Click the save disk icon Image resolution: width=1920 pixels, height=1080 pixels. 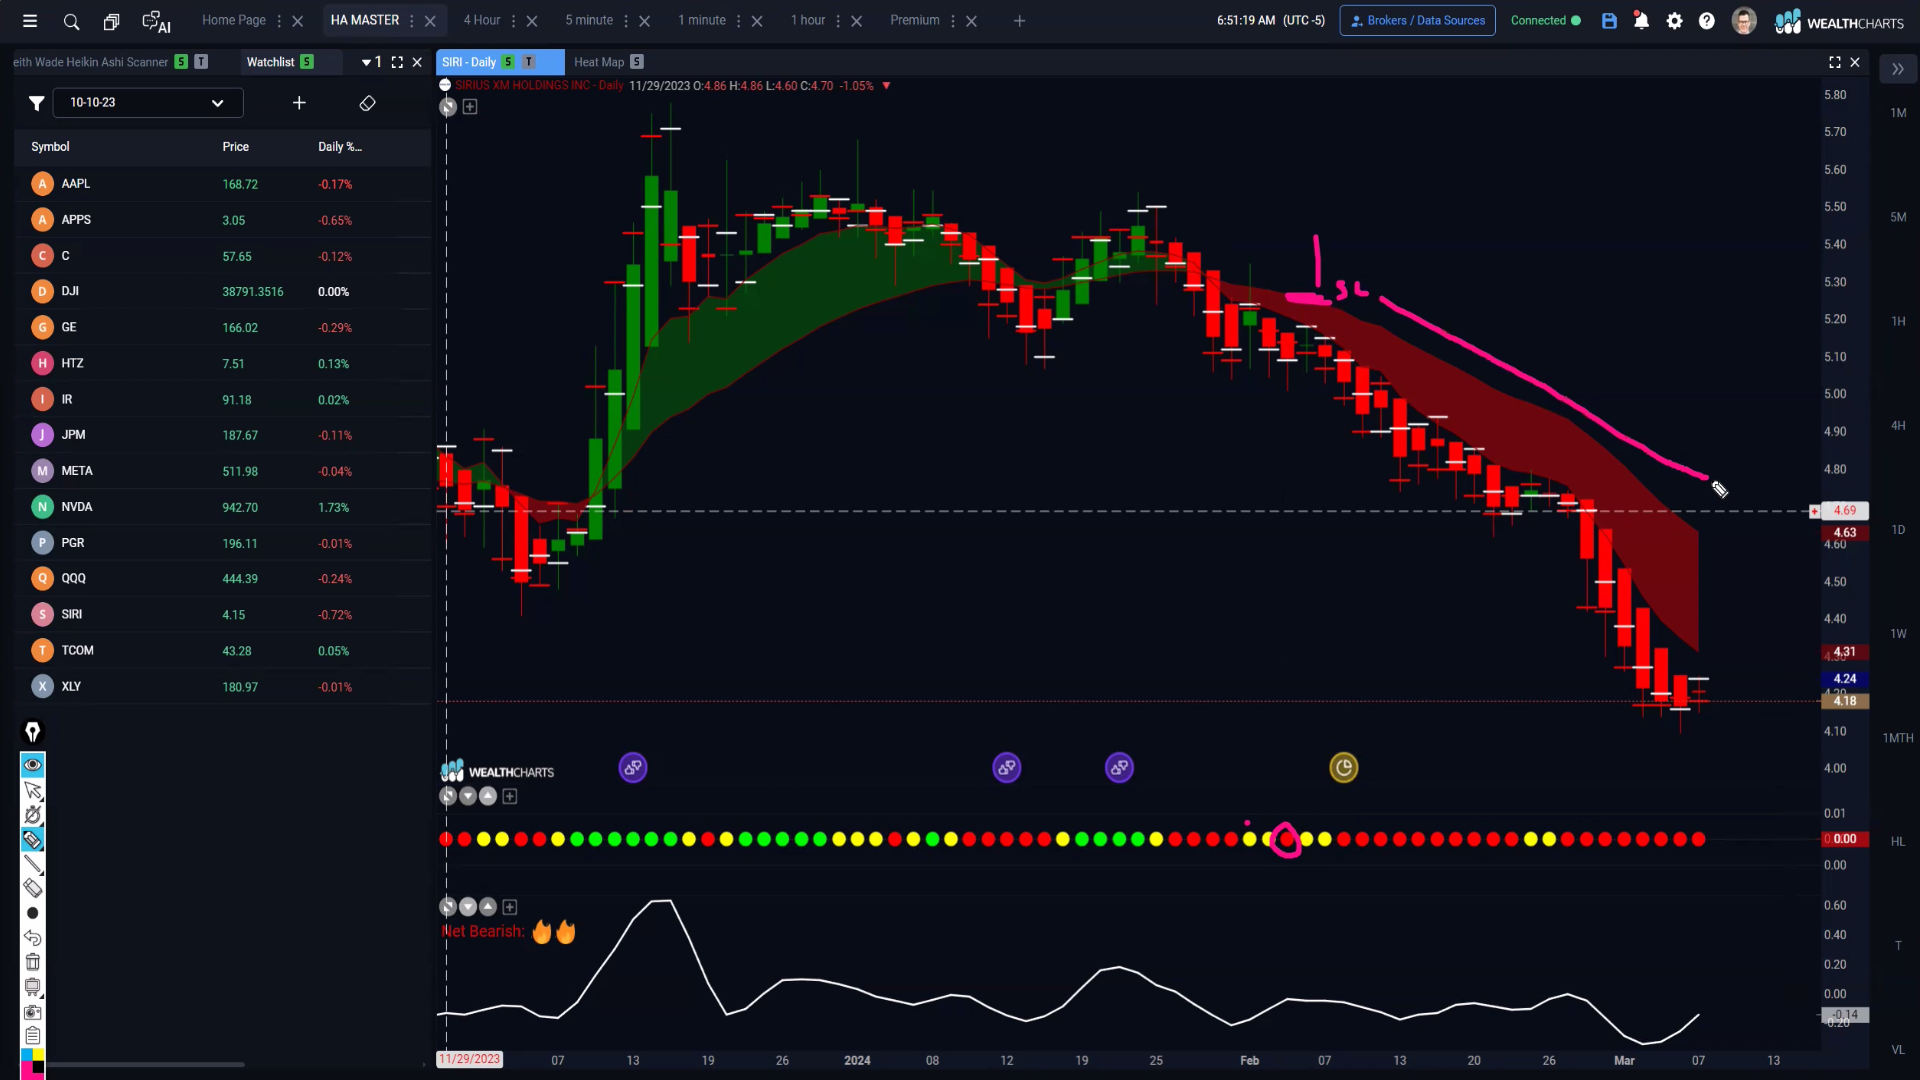click(1609, 21)
